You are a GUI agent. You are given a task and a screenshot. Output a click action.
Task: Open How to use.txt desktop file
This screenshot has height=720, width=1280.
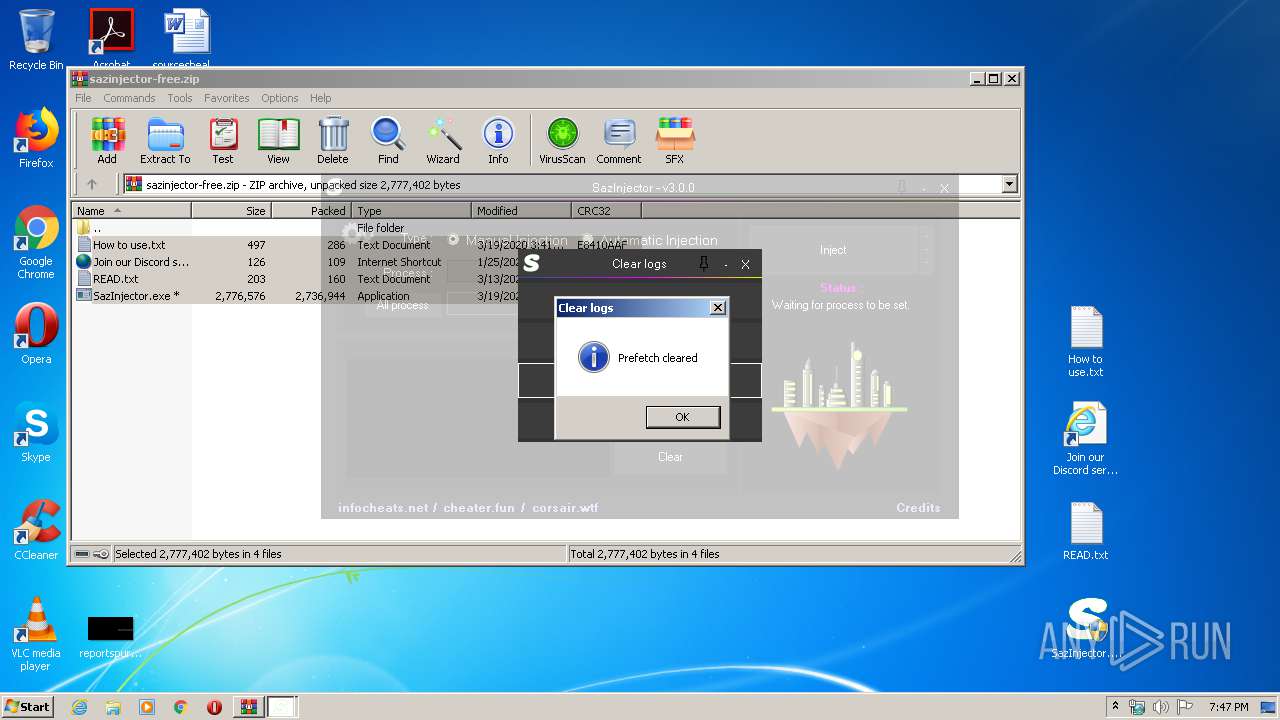click(1085, 342)
